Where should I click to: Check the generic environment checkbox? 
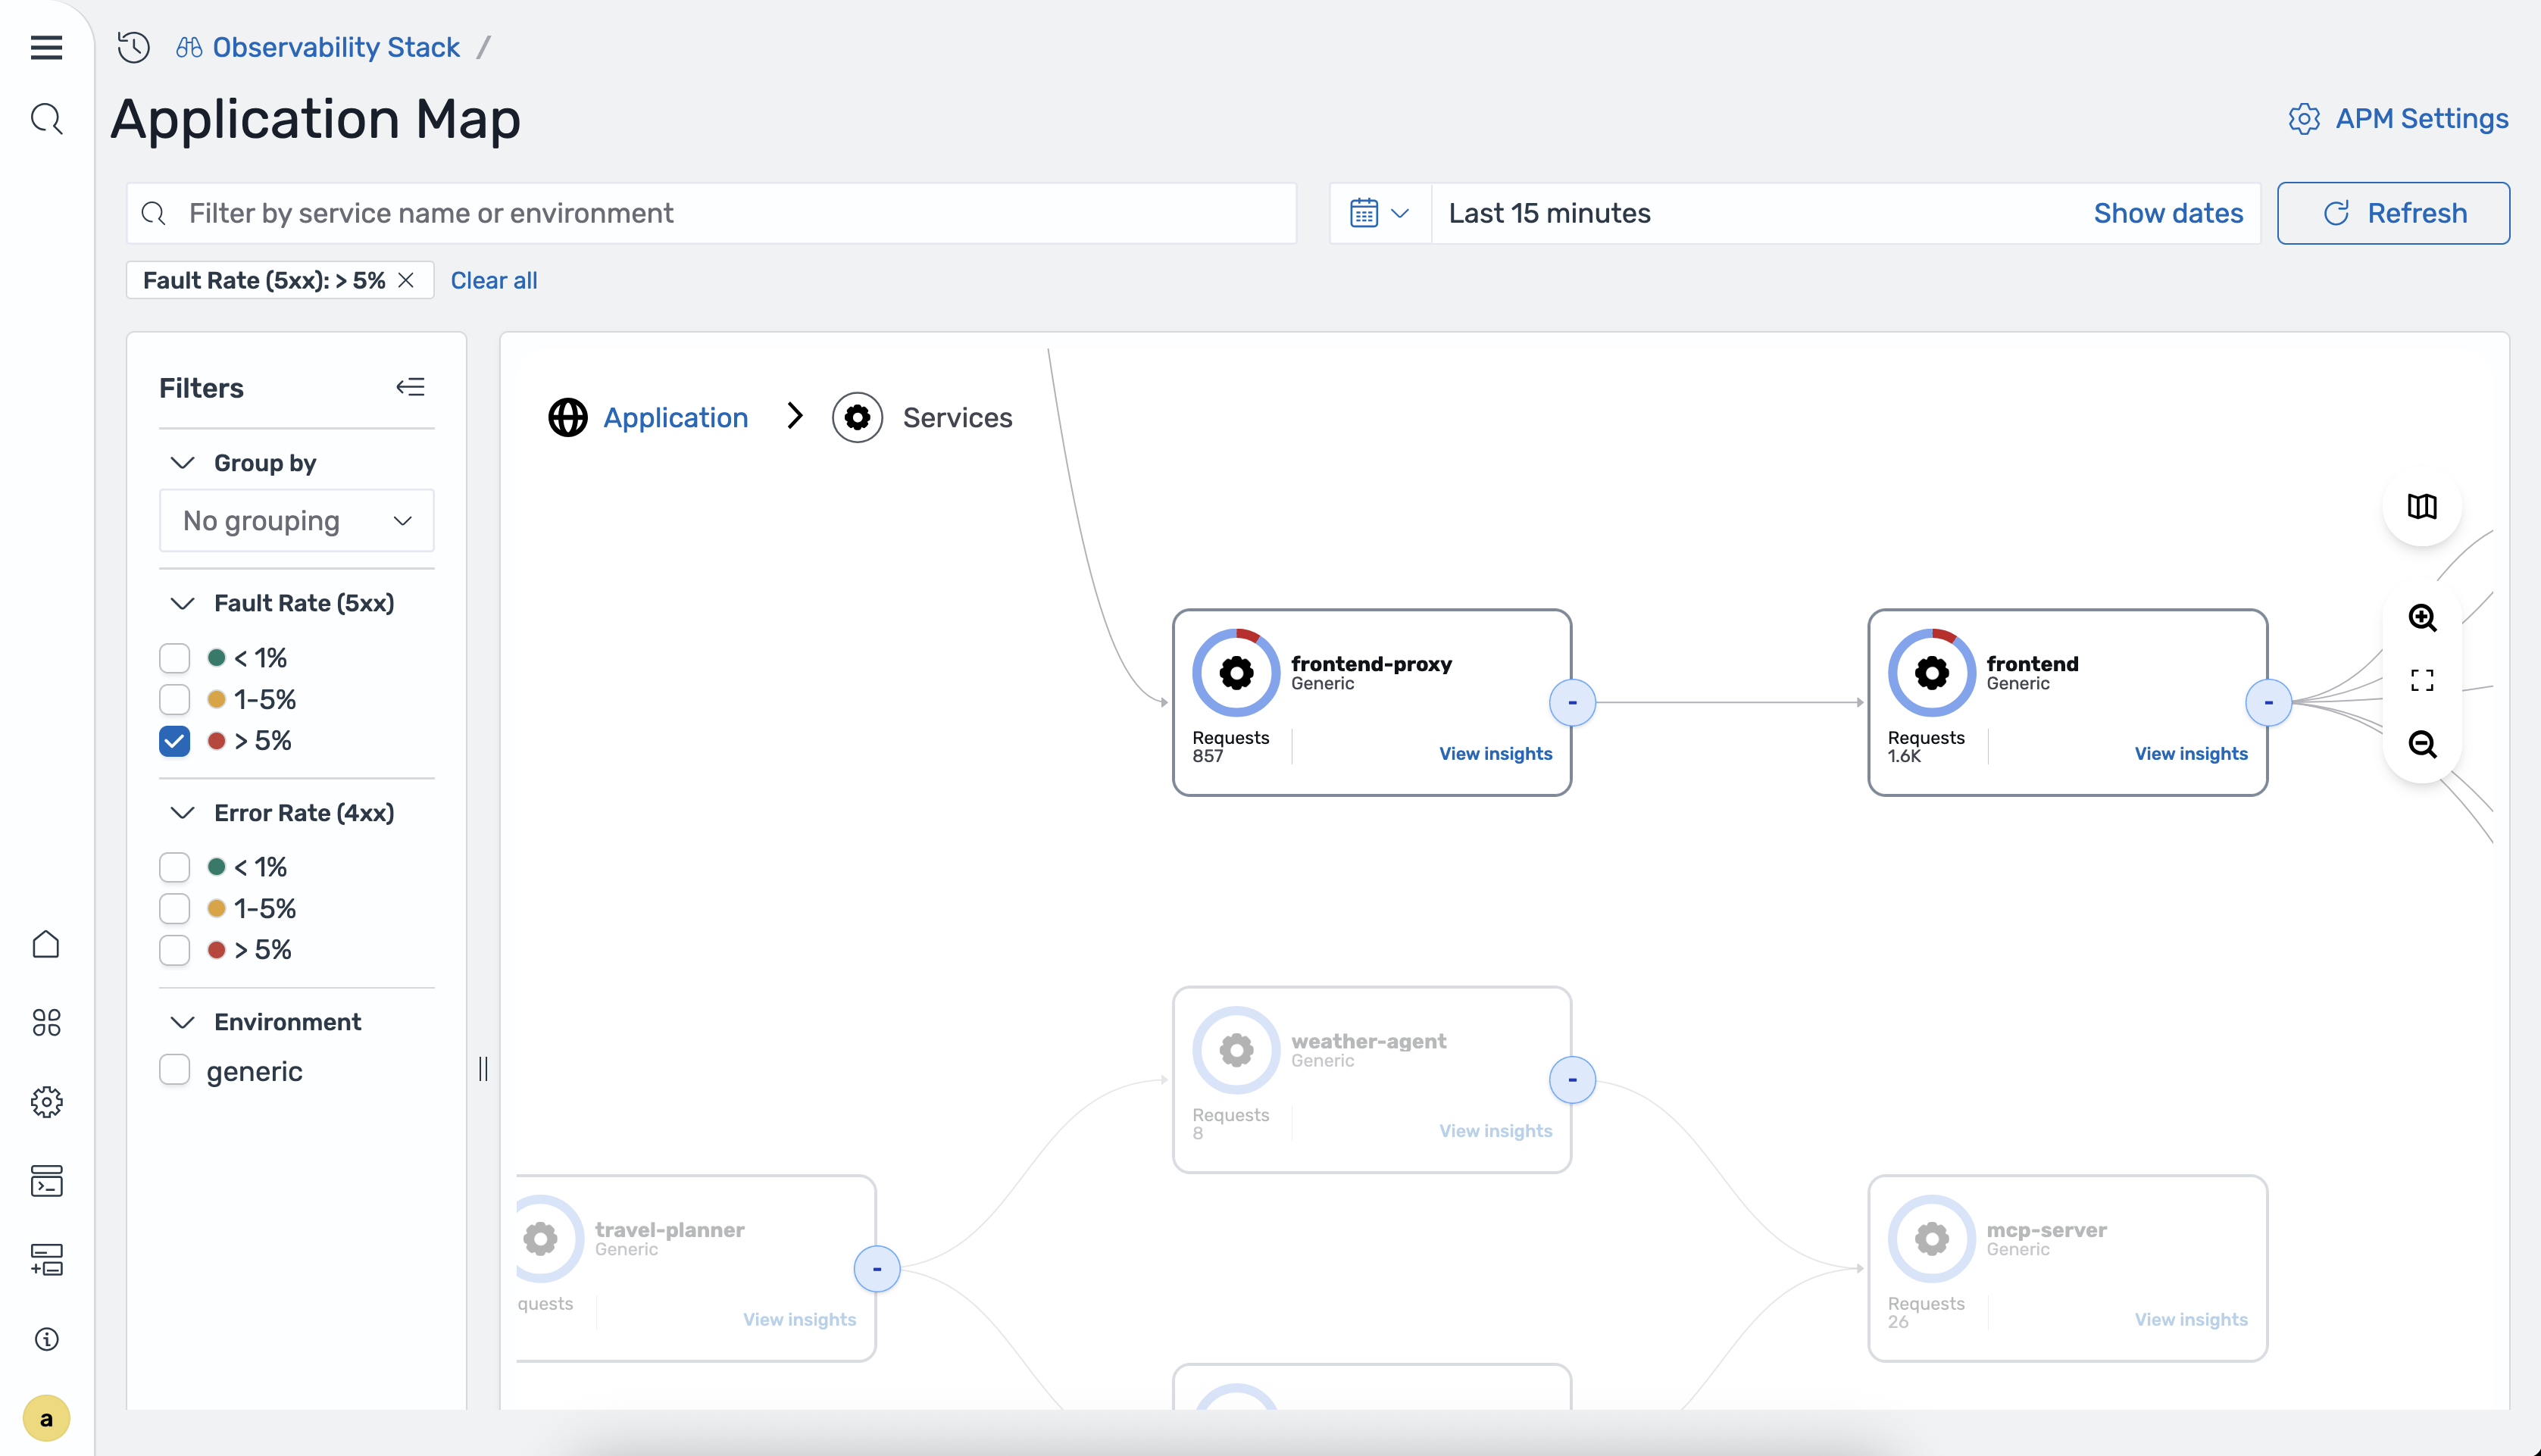[x=175, y=1070]
